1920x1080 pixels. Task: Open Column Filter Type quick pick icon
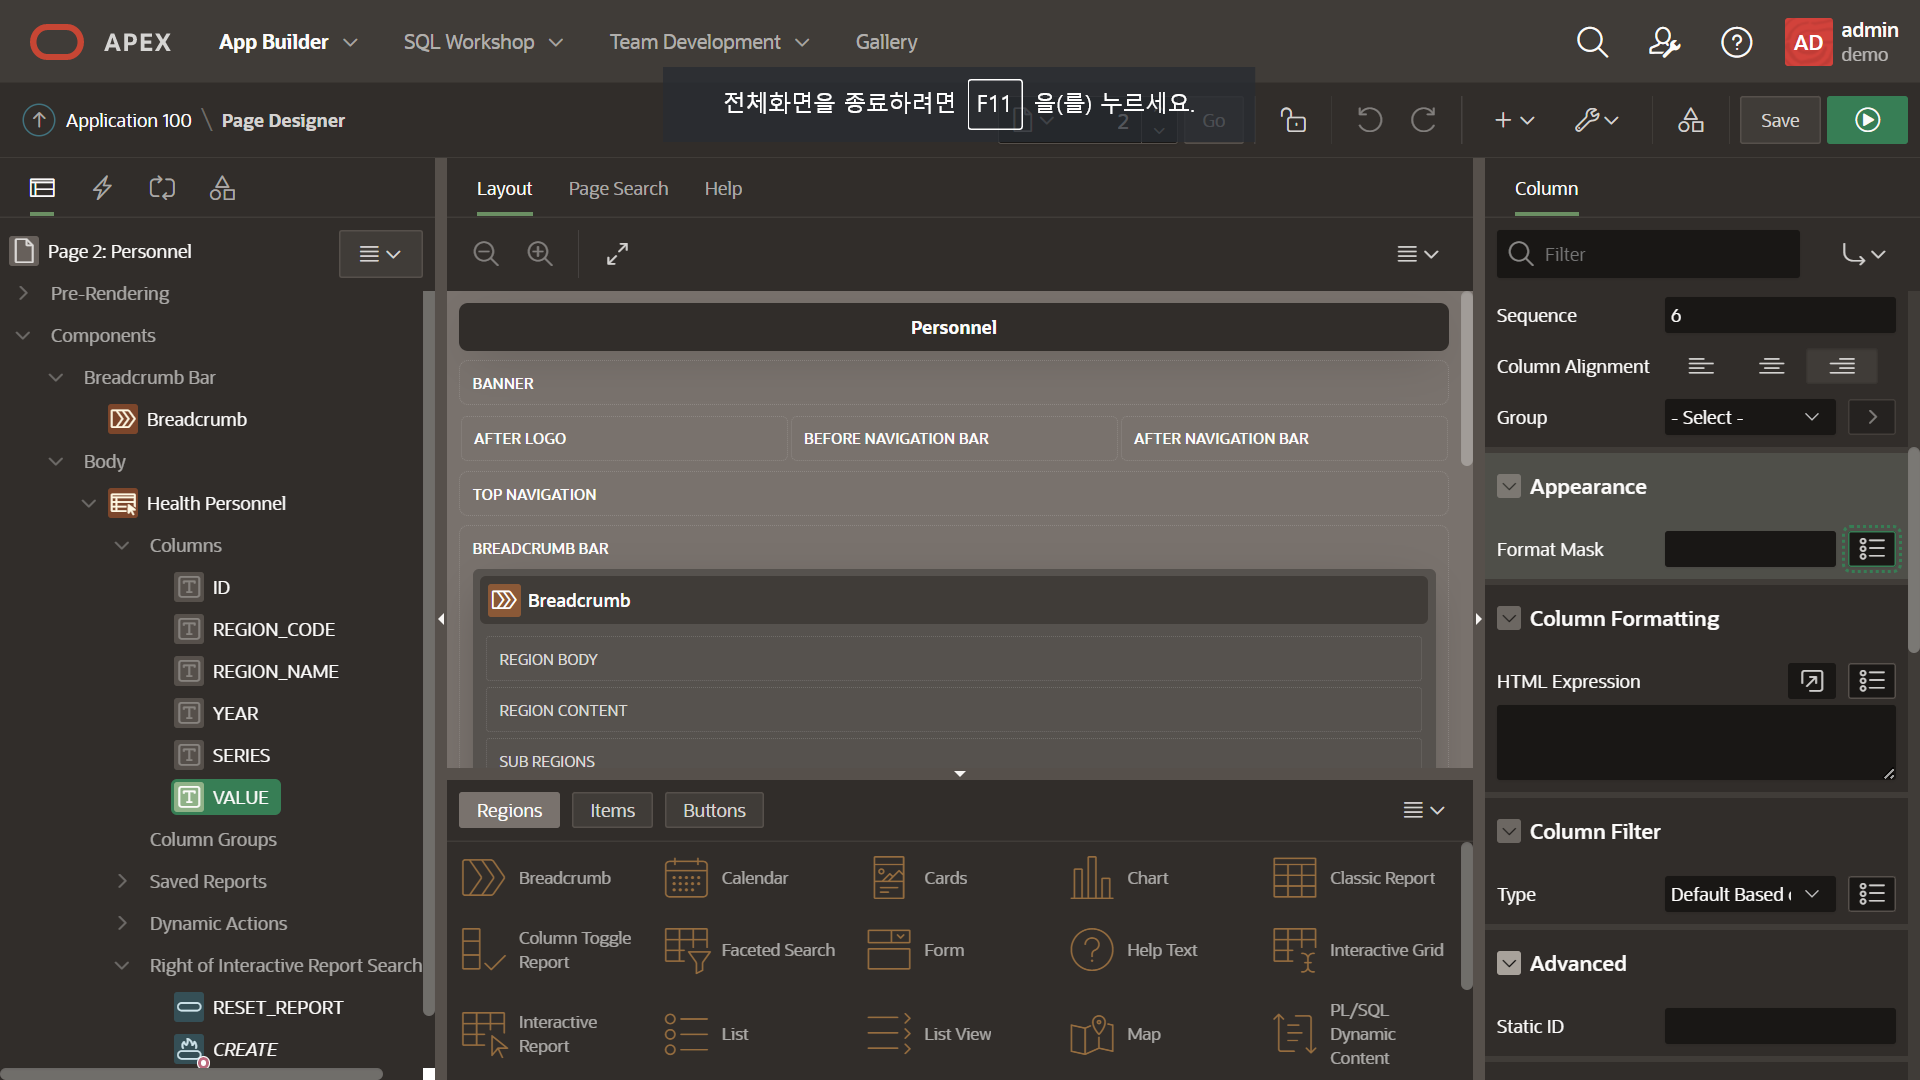coord(1872,894)
